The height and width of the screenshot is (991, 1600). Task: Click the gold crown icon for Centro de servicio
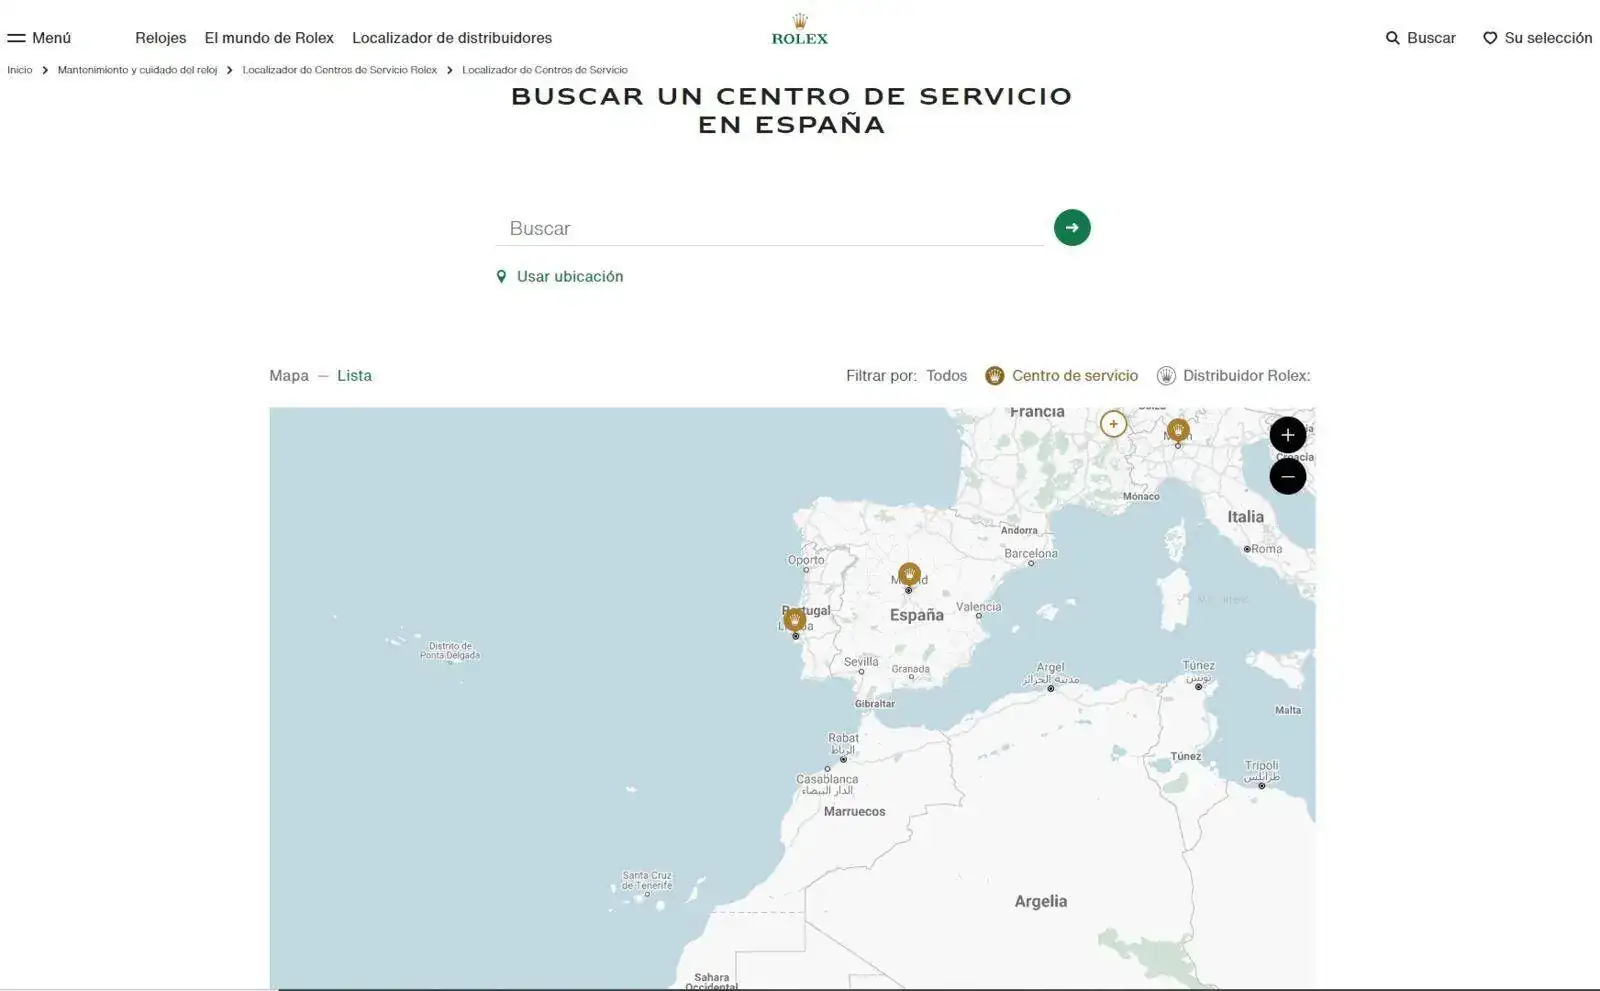coord(994,376)
